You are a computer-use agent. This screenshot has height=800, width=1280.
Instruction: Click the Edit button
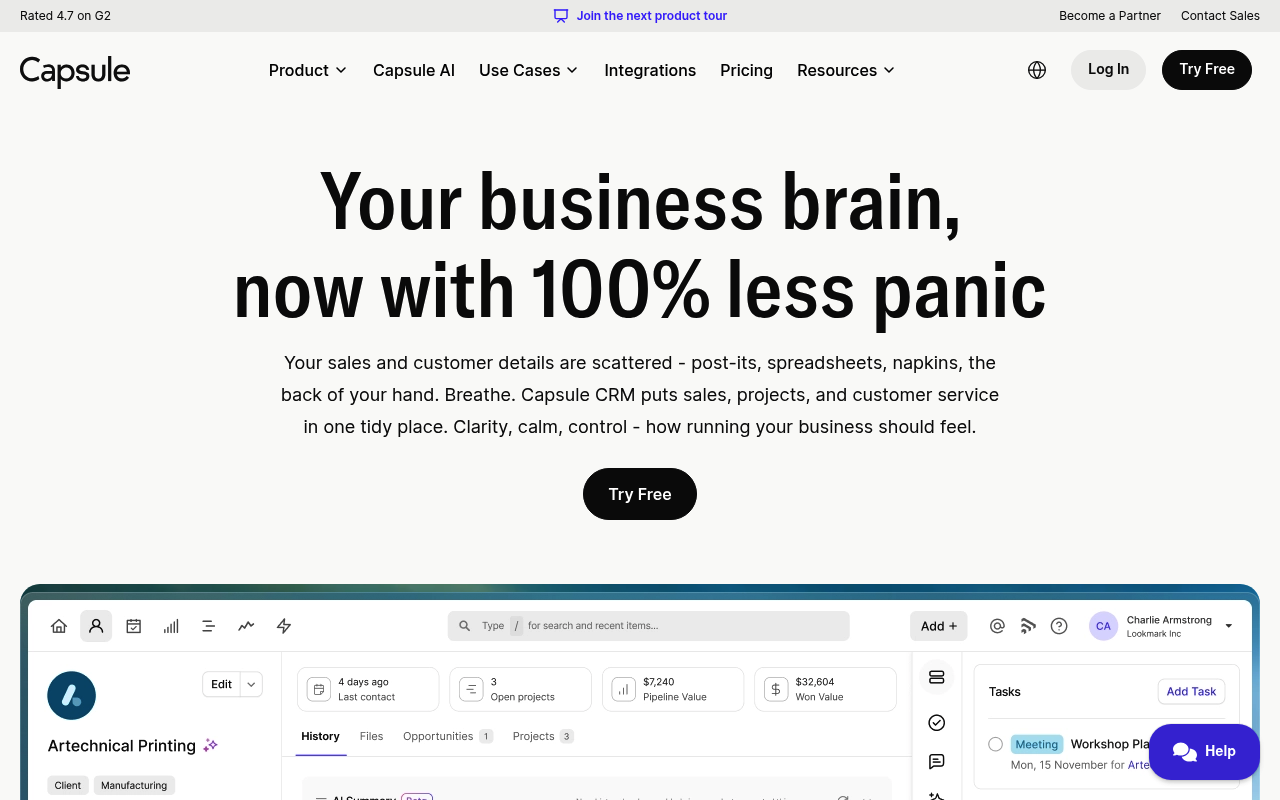222,684
